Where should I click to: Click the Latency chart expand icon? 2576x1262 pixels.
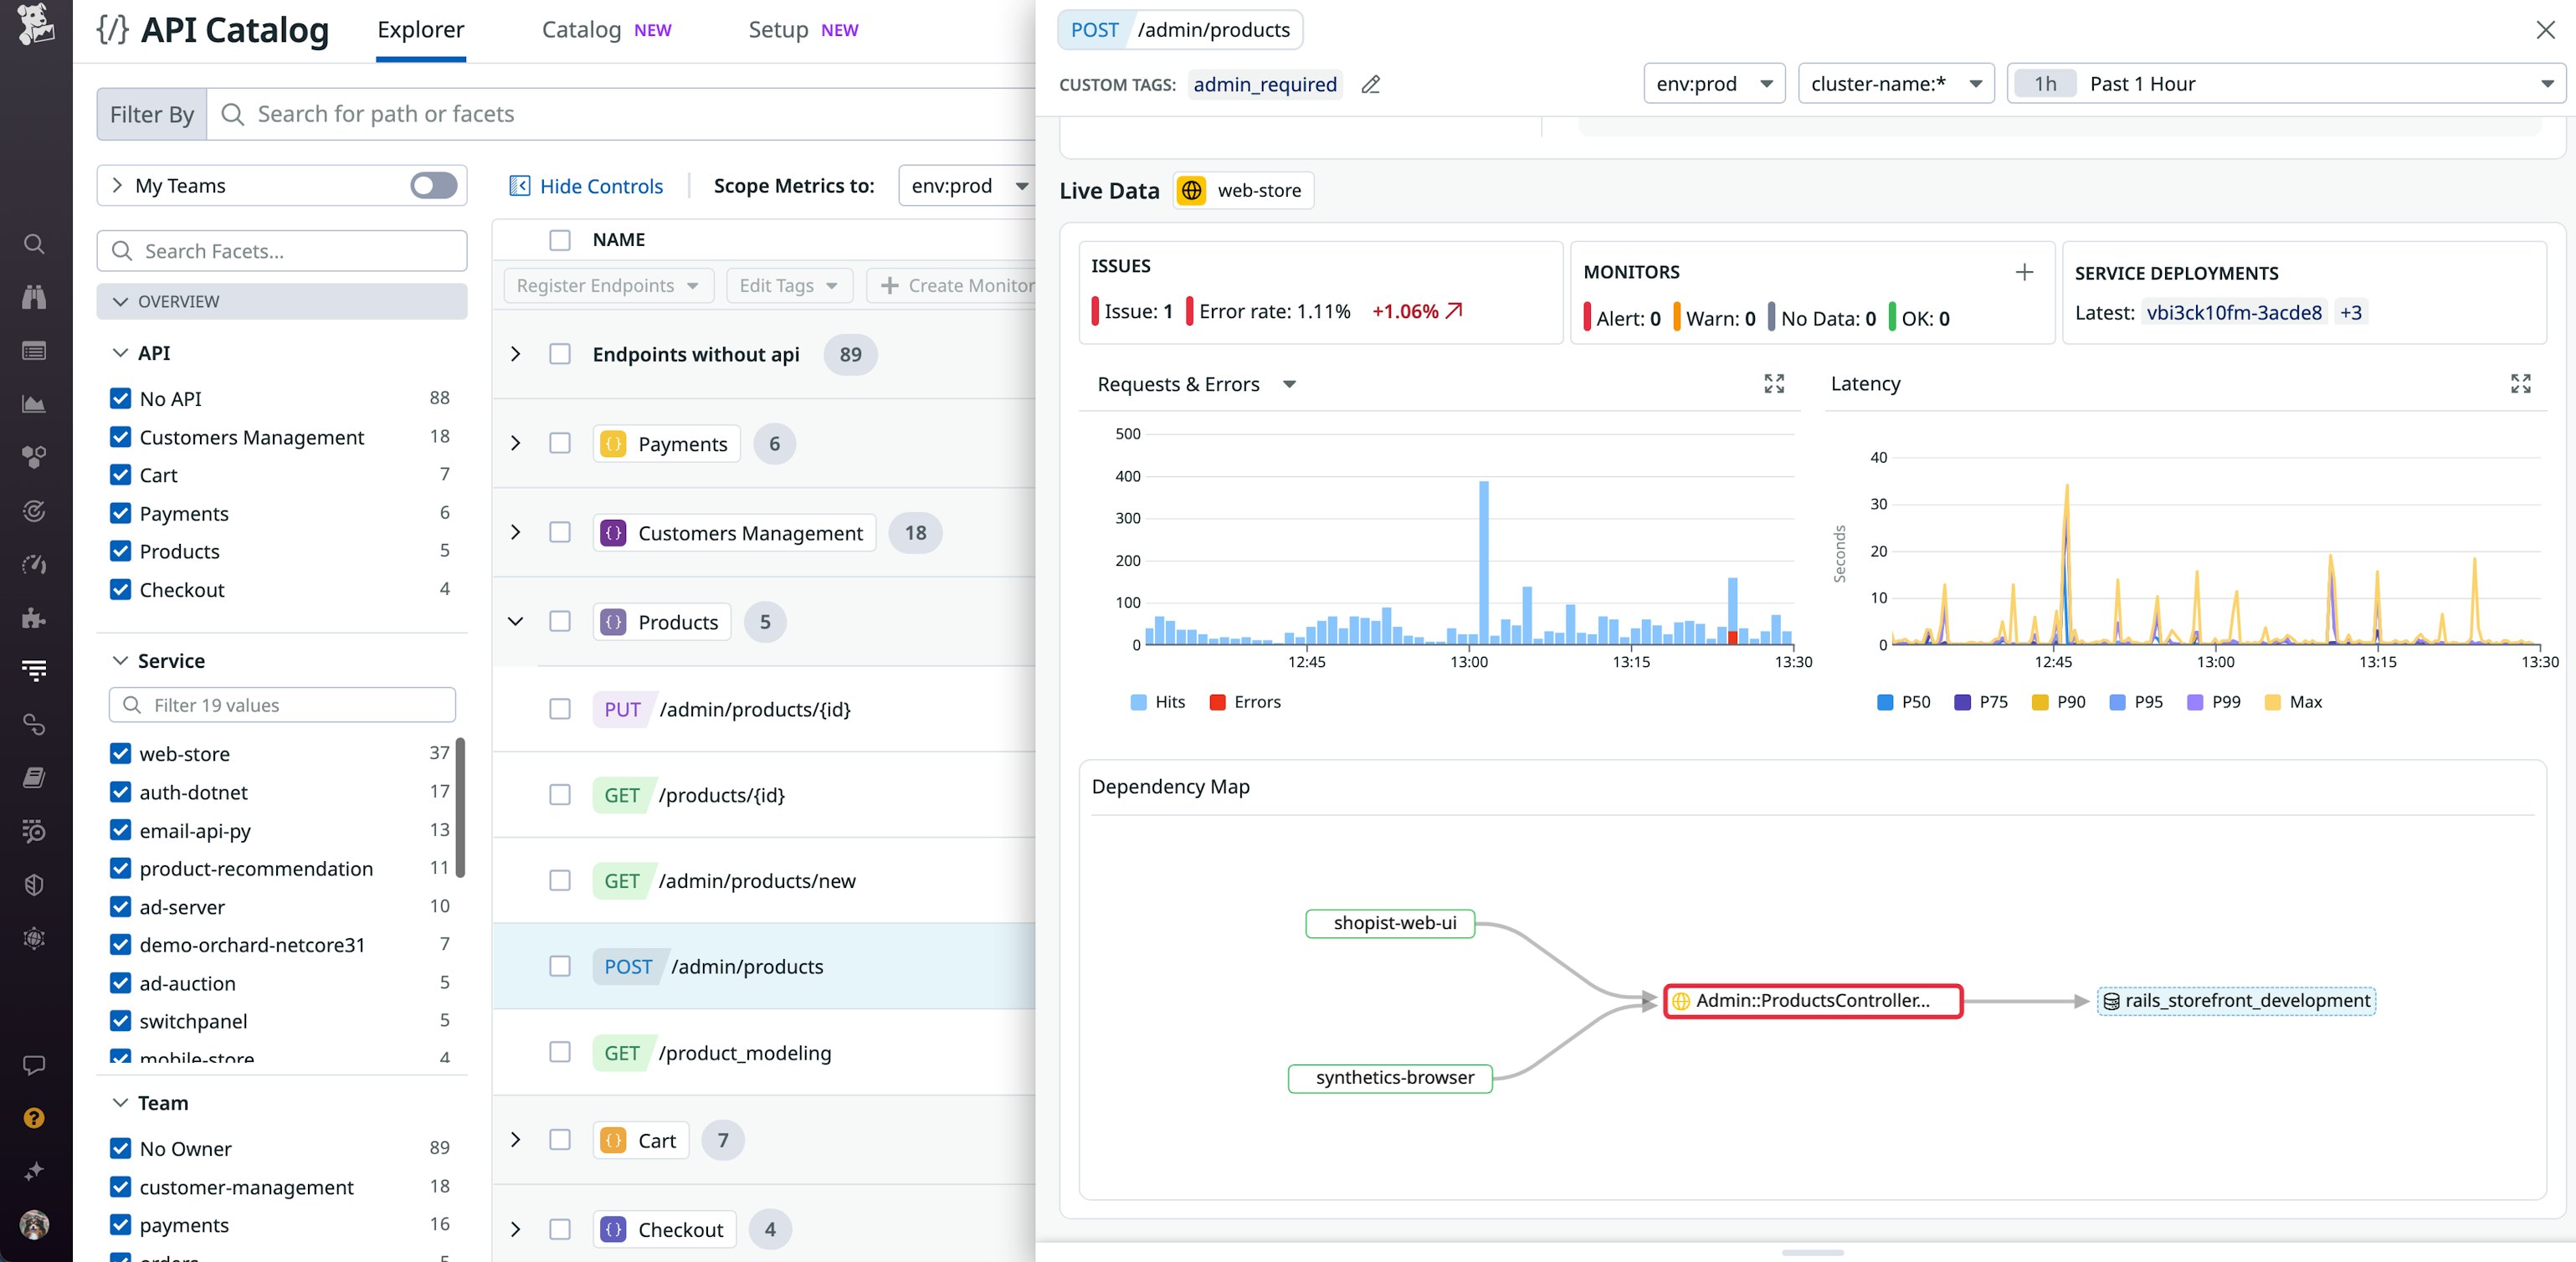[x=2521, y=383]
